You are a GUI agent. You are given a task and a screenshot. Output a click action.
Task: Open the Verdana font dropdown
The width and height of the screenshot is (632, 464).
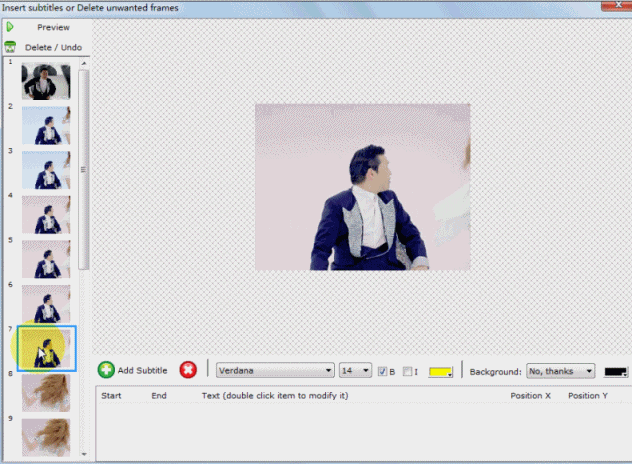275,370
